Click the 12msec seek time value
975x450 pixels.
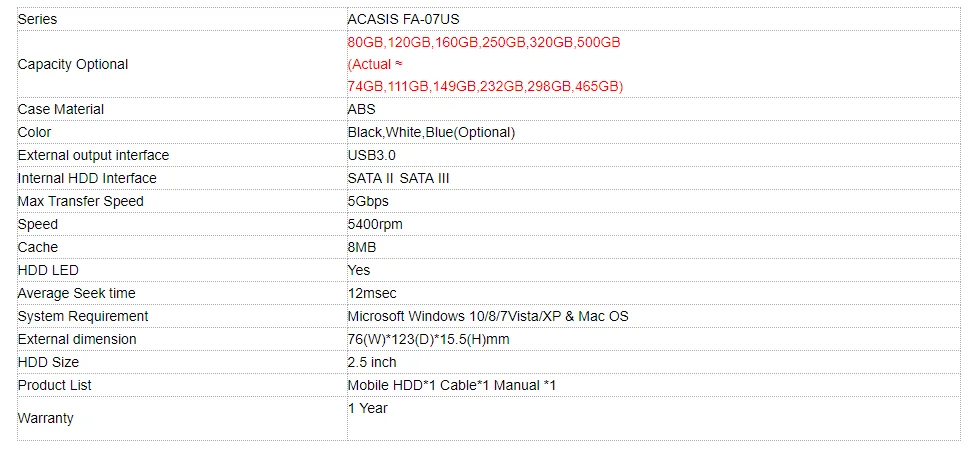(373, 293)
